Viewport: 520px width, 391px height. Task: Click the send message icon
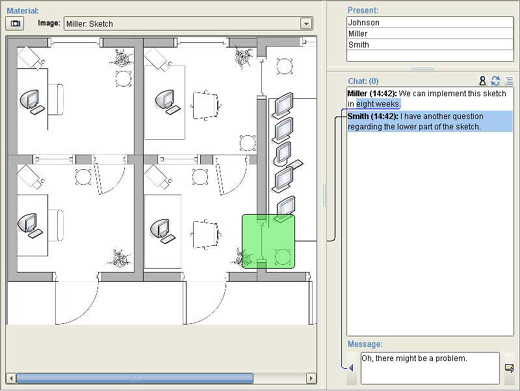[x=509, y=368]
